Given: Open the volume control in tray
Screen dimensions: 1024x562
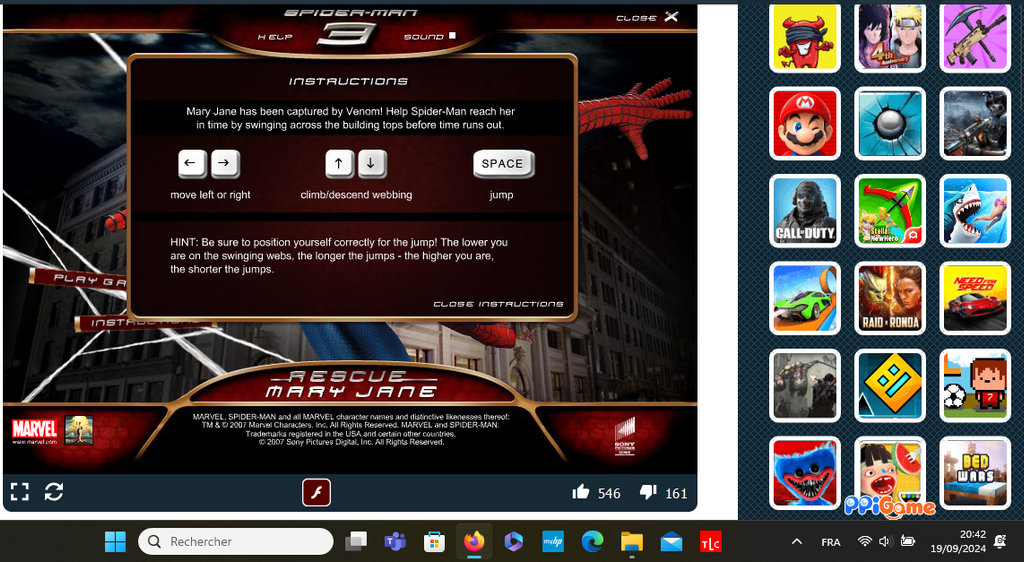Looking at the screenshot, I should pyautogui.click(x=885, y=541).
